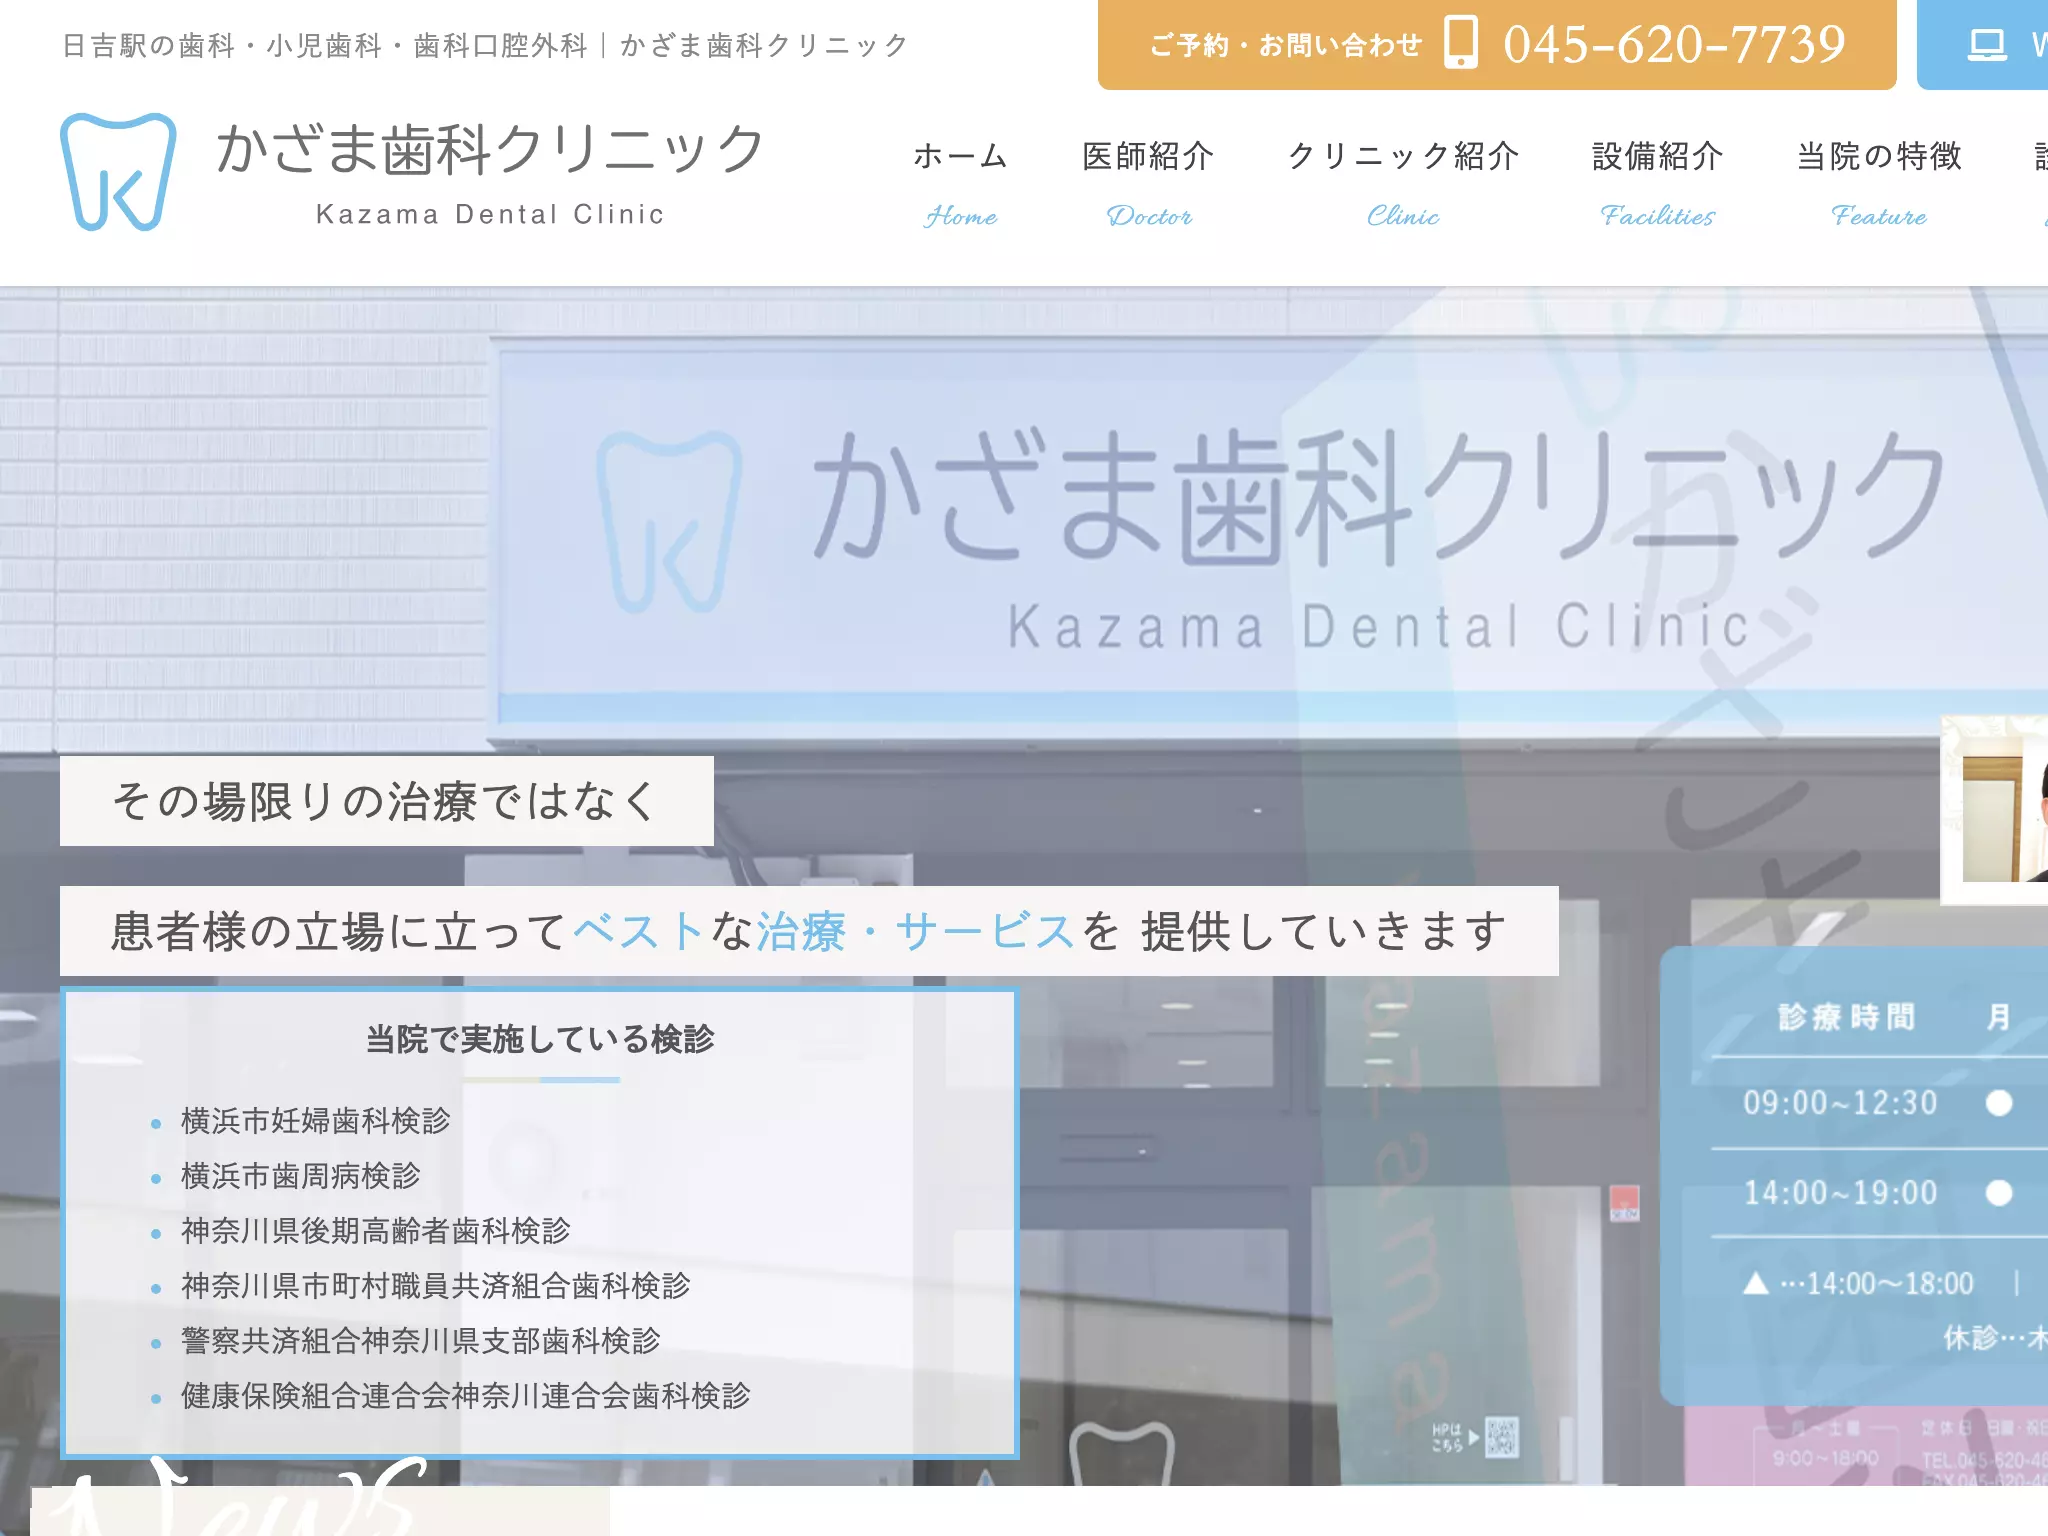Image resolution: width=2048 pixels, height=1536 pixels.
Task: Click the 日吉駅の歯科・小児歯科 tagline text
Action: (484, 45)
